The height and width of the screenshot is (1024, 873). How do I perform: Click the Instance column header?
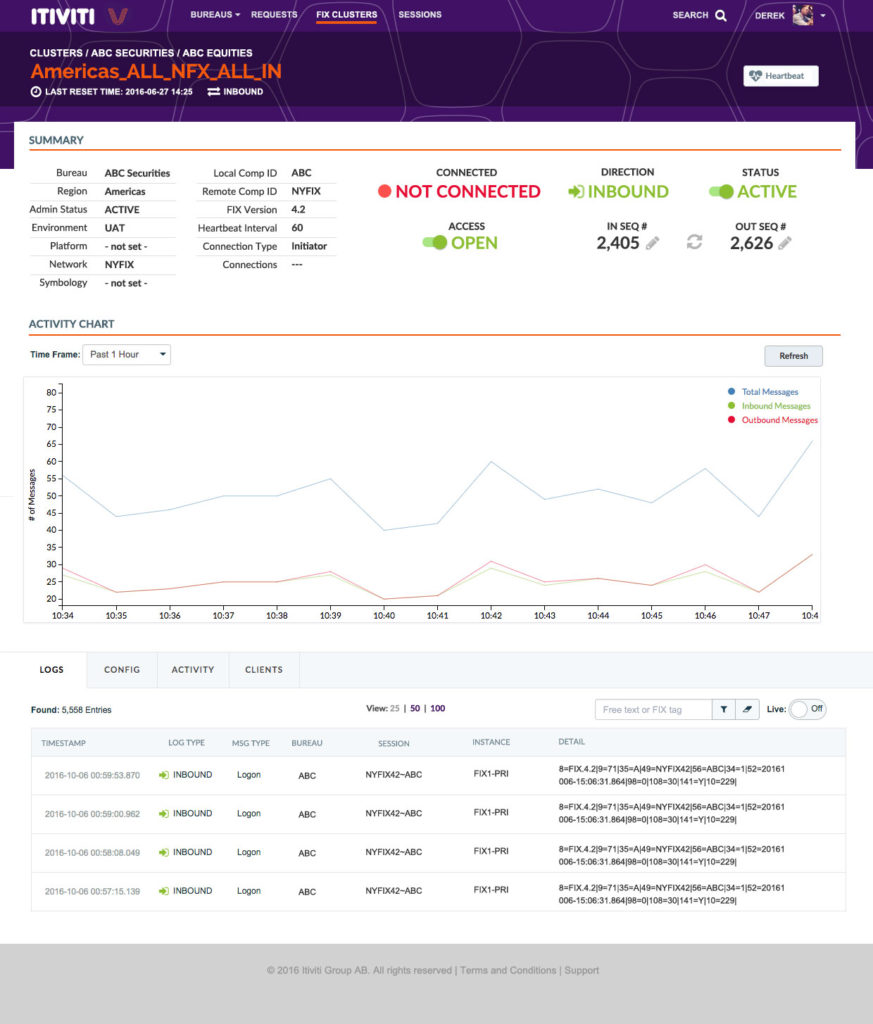[x=491, y=742]
